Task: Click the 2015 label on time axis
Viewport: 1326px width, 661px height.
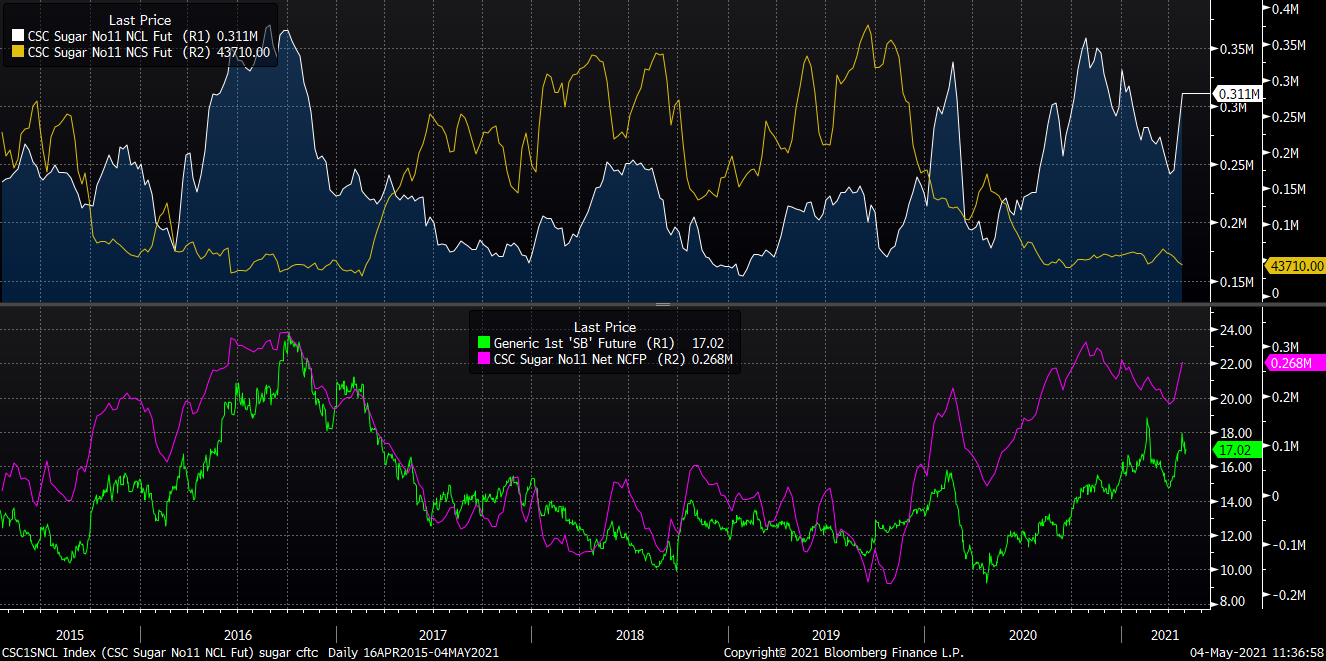Action: point(70,634)
